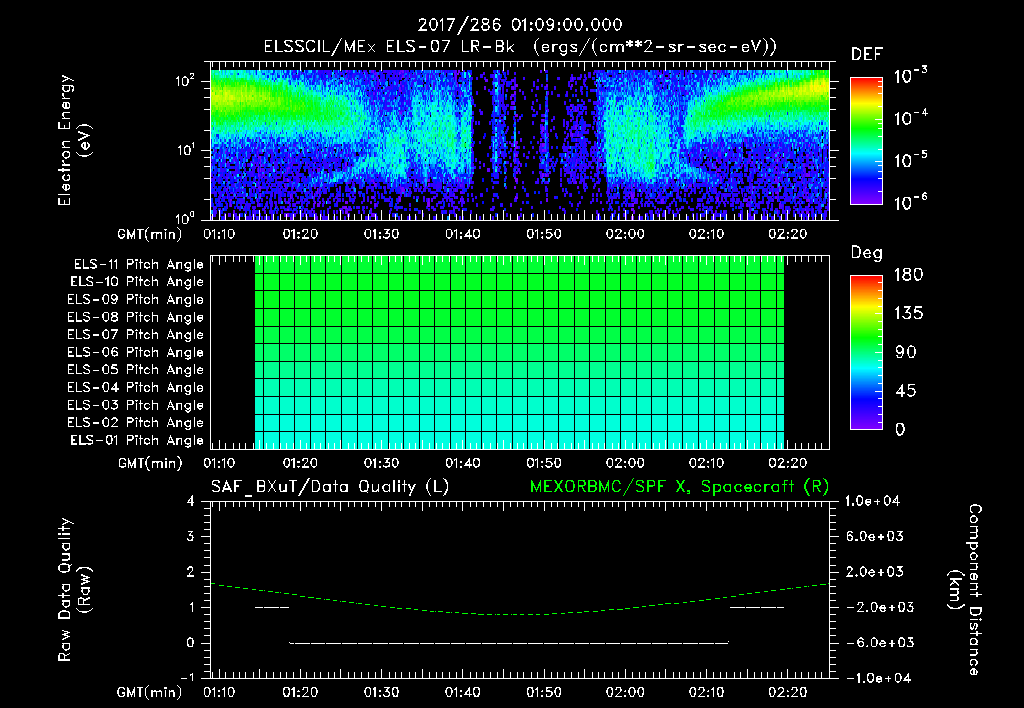Click the 'Raw Data Quality (Raw)' axis label
1024x708 pixels.
coord(74,590)
